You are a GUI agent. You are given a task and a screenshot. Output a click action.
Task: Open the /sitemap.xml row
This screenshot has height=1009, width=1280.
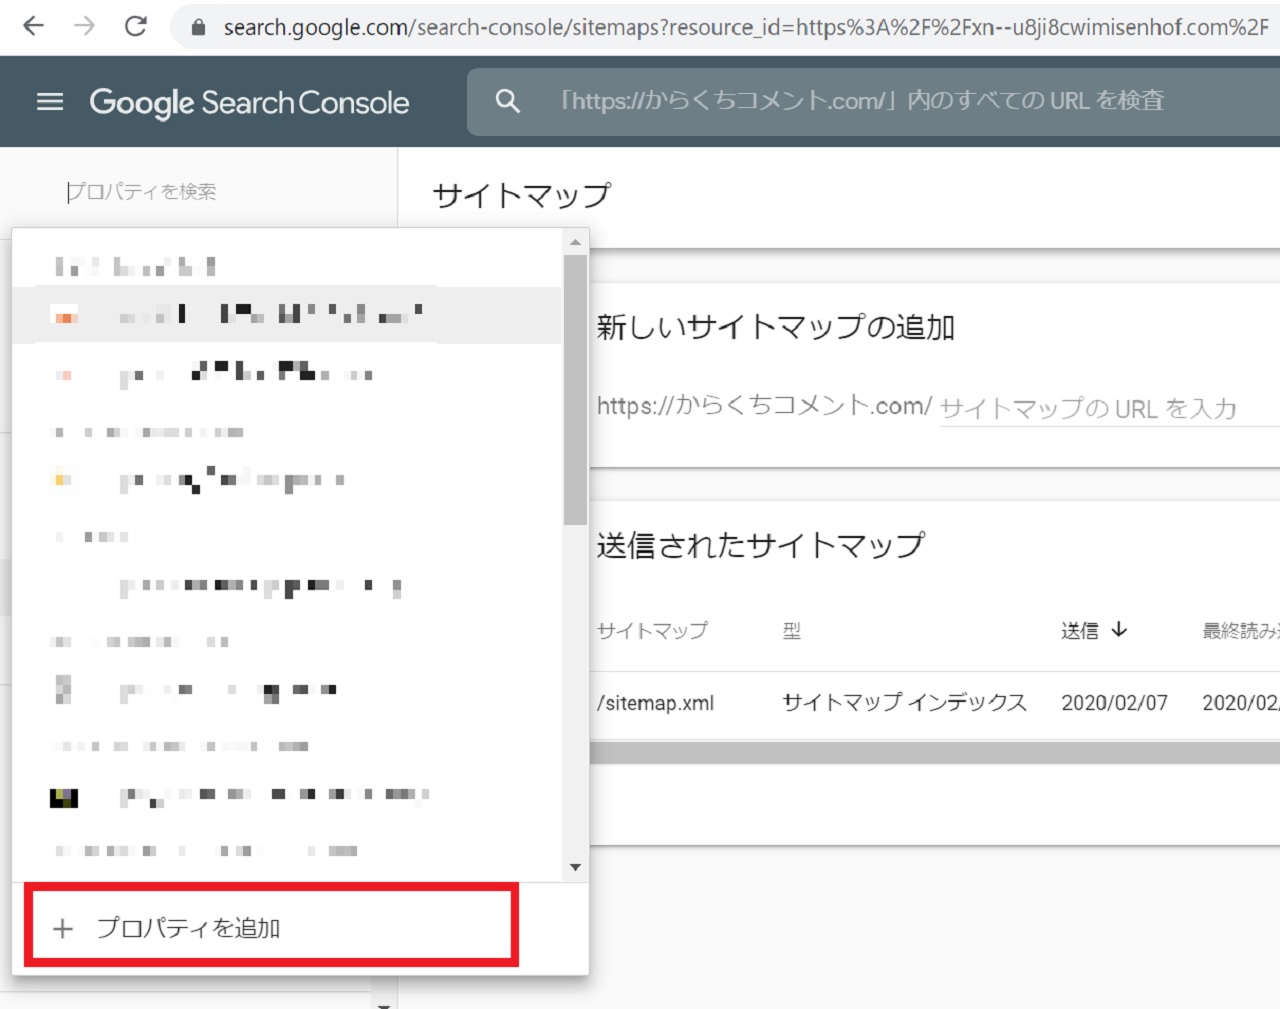point(656,703)
